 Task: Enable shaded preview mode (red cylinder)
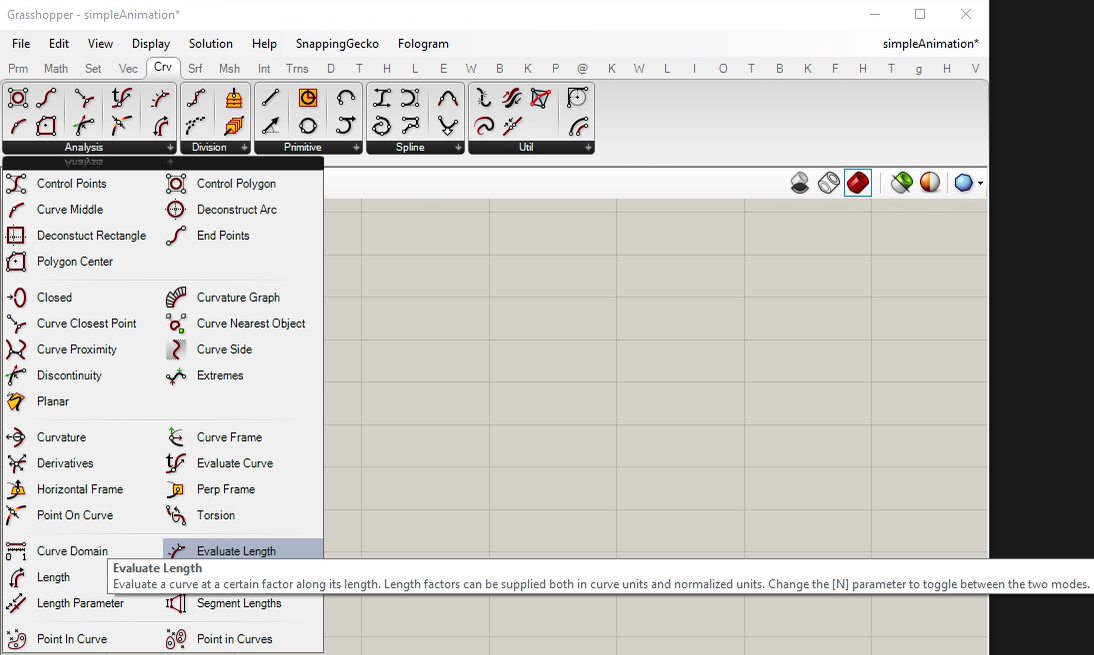tap(857, 183)
